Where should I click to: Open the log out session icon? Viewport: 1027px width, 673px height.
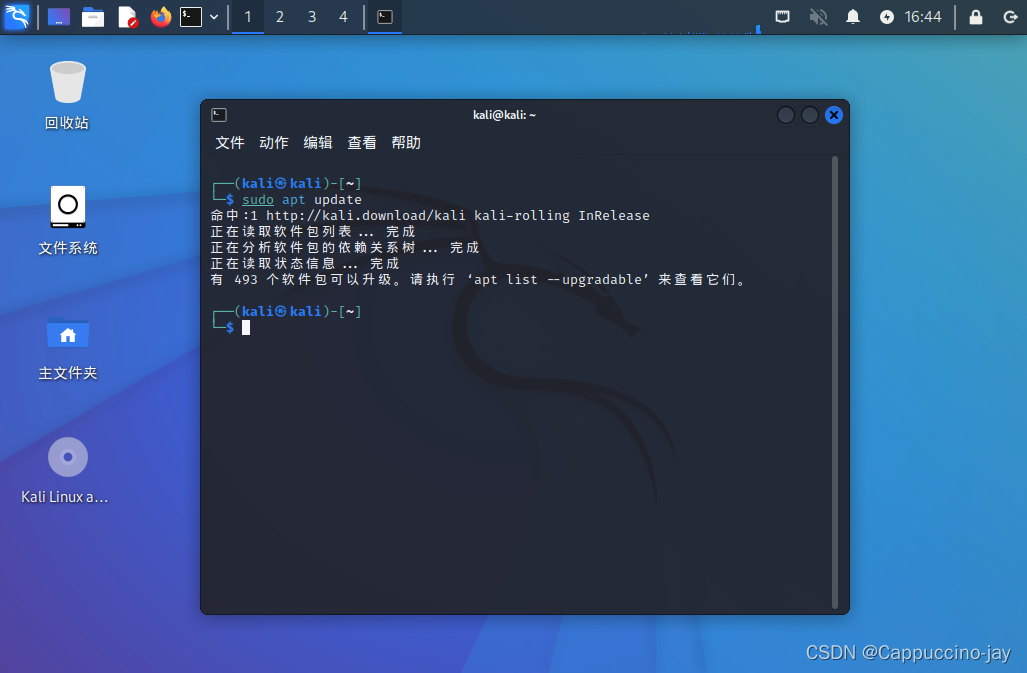click(1010, 17)
